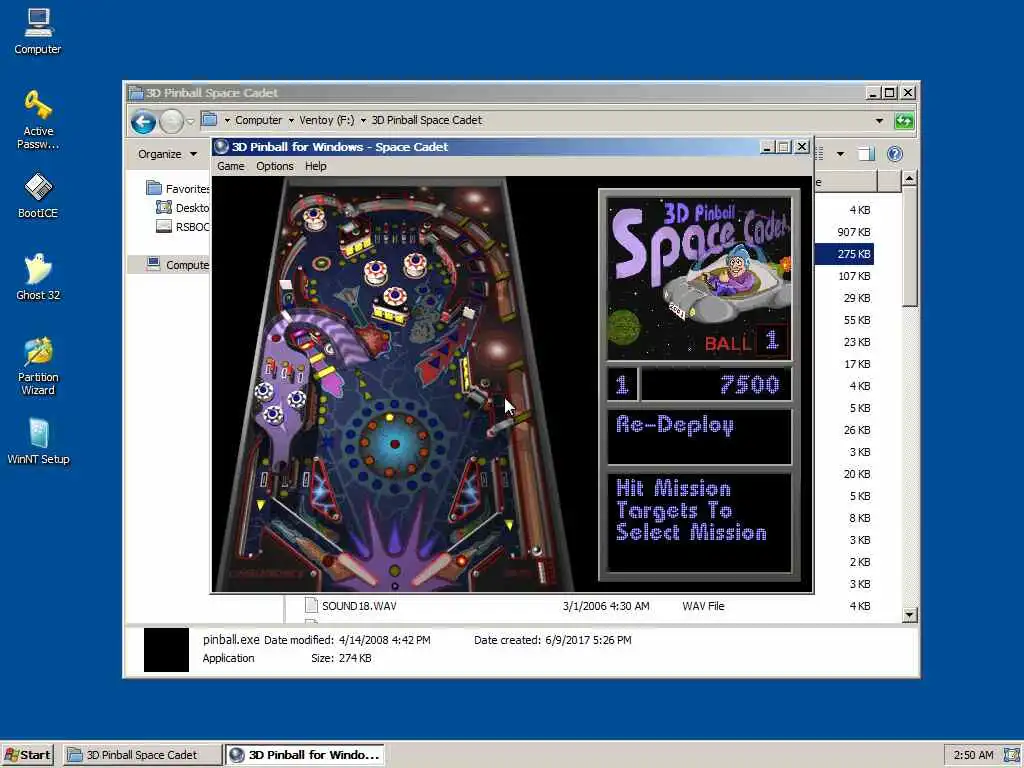Select the file row with size 907 KB

844,232
